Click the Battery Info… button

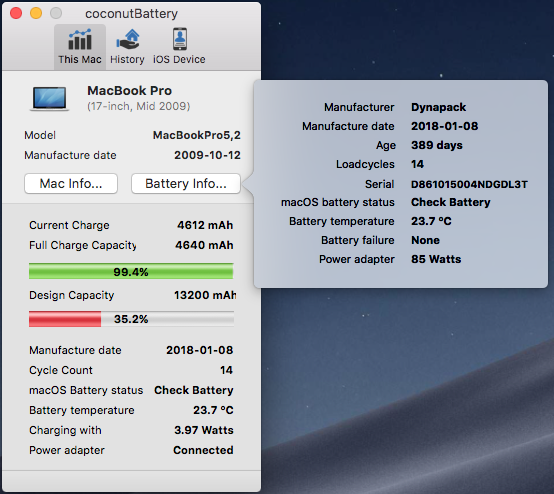tap(186, 183)
